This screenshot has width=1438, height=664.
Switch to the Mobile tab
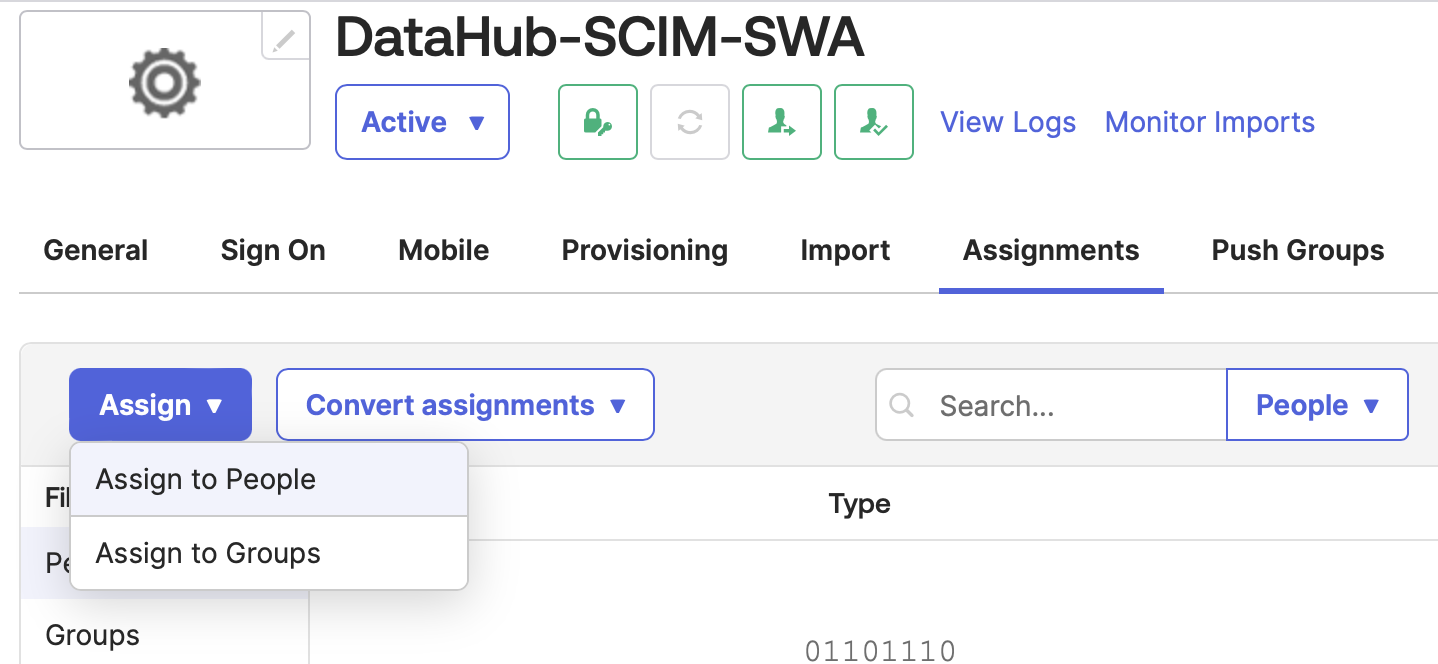444,250
